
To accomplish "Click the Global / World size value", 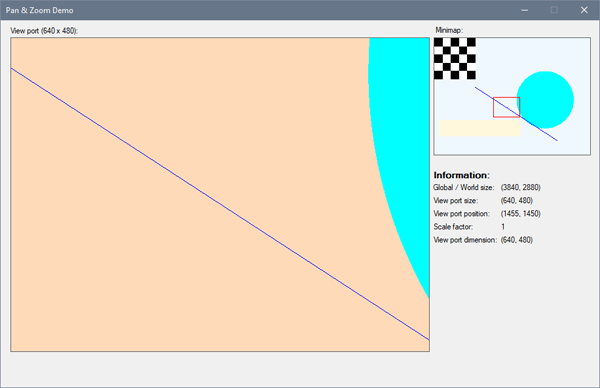I will pyautogui.click(x=520, y=187).
